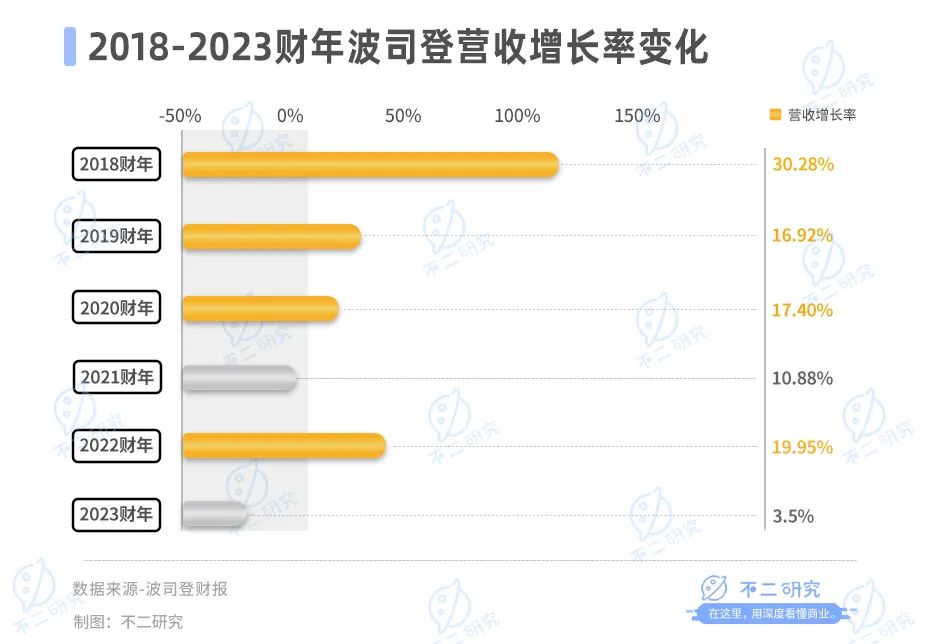Click the long orange bar for 2018财年
The image size is (940, 644).
point(370,165)
